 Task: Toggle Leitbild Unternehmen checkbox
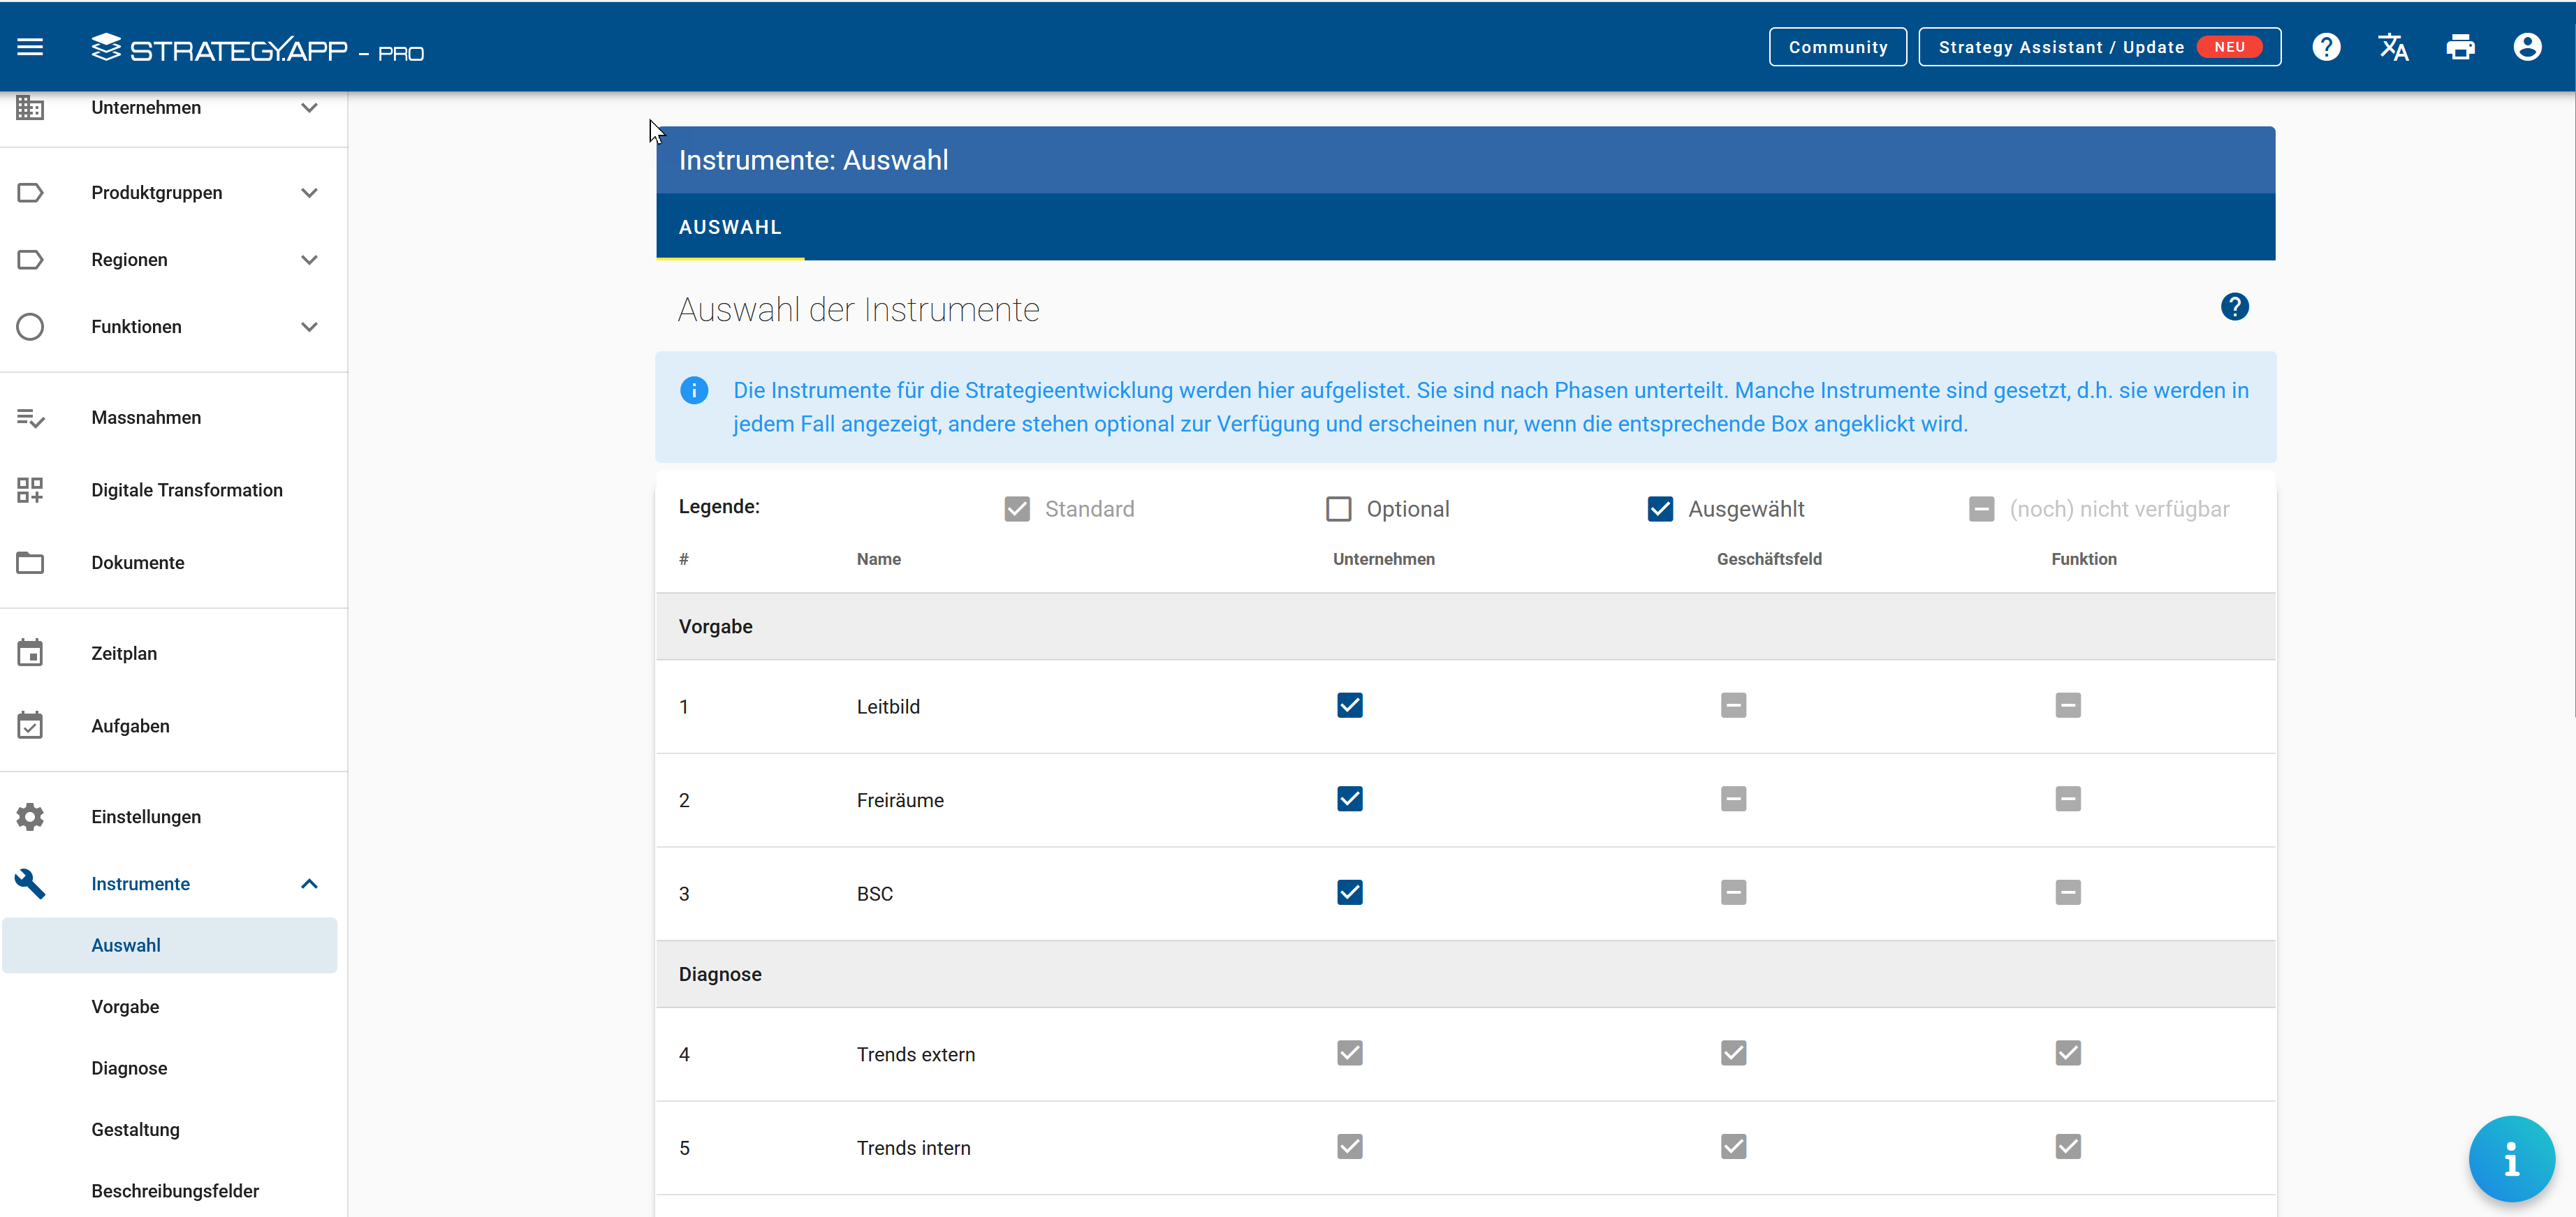[x=1349, y=705]
